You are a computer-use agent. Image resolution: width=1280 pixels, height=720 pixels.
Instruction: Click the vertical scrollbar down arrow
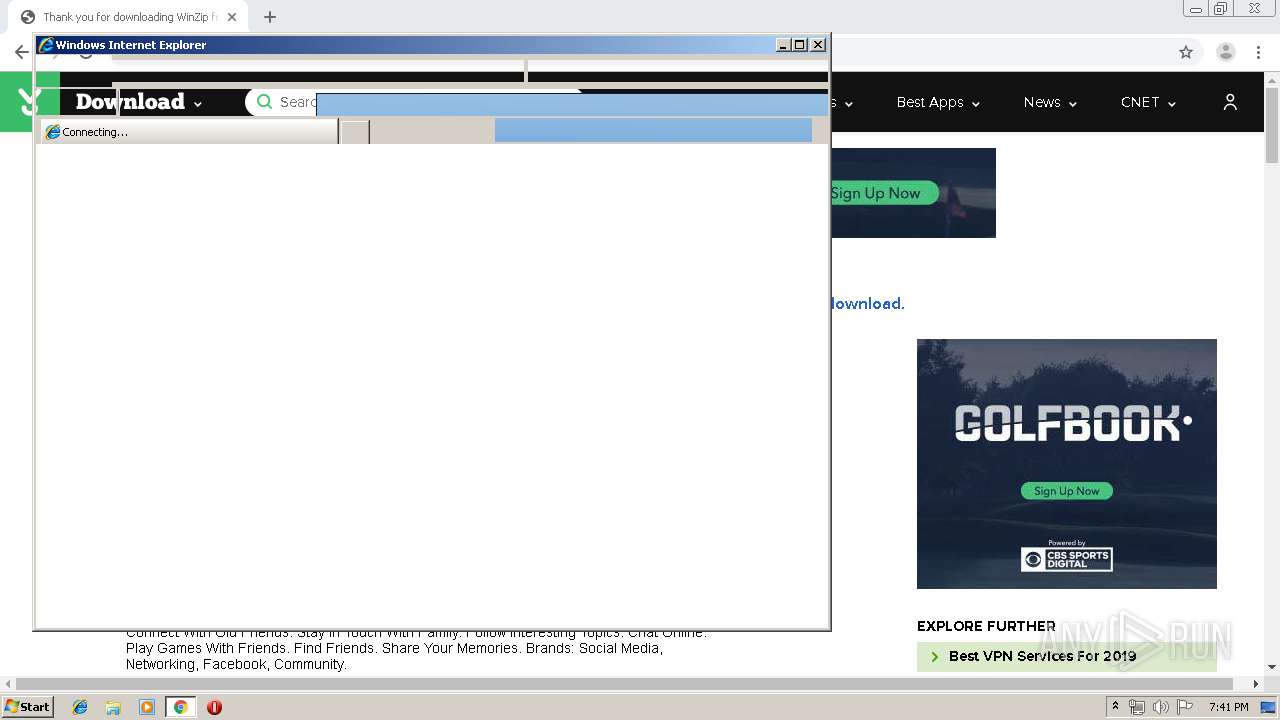point(1272,667)
